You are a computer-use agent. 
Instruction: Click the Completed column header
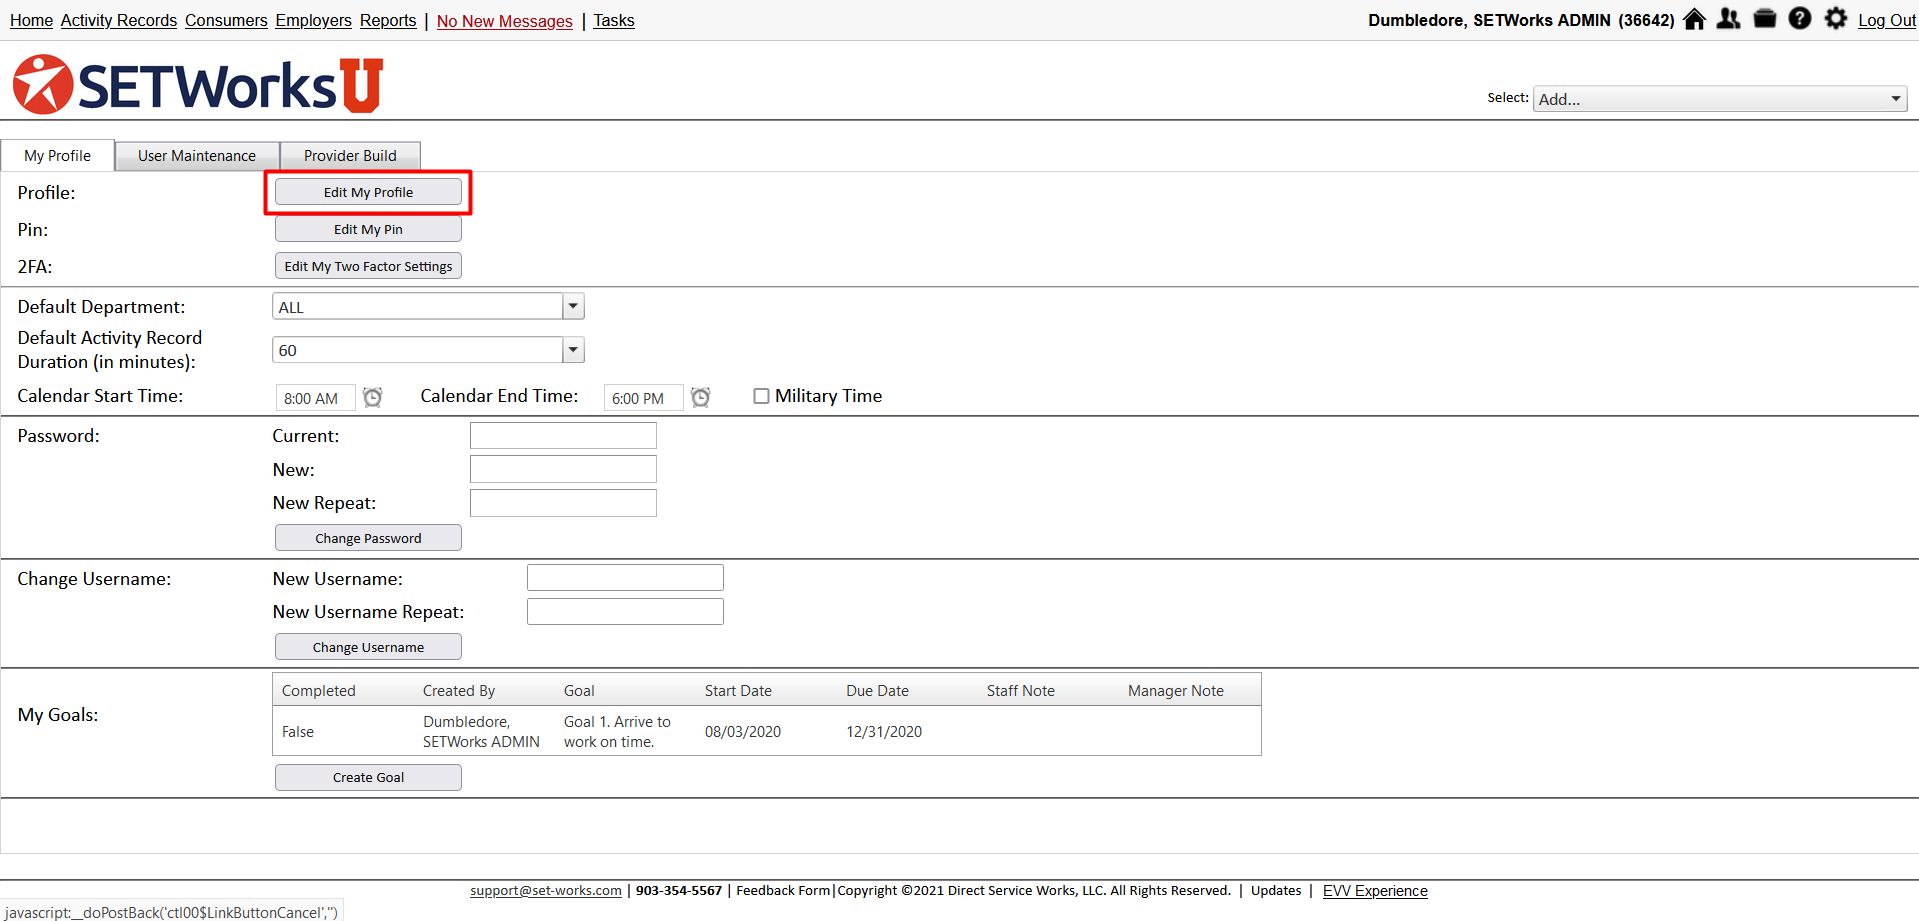[318, 691]
